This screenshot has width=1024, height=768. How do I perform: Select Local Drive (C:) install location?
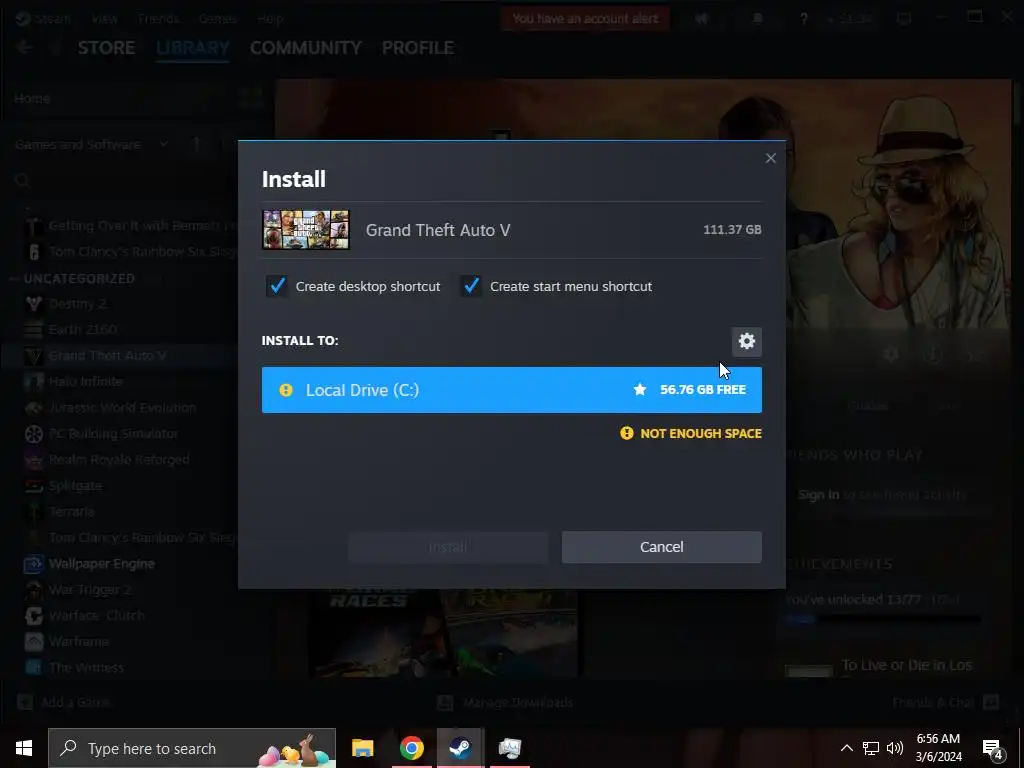(x=511, y=390)
